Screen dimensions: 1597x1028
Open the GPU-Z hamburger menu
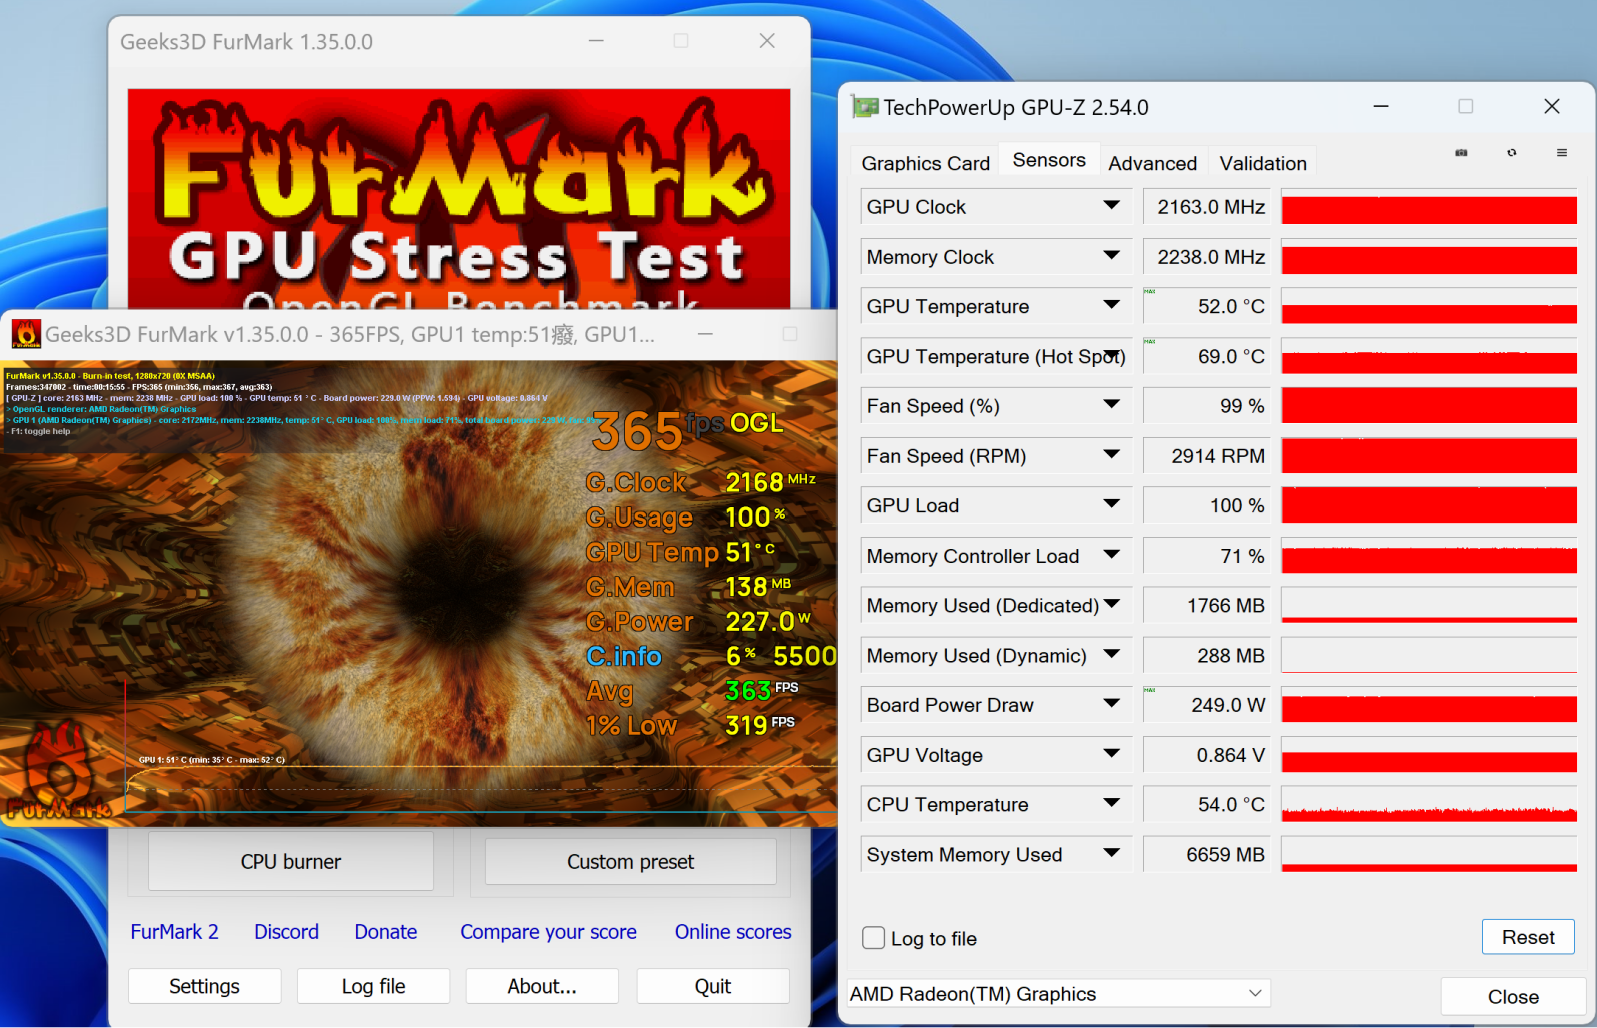1561,153
